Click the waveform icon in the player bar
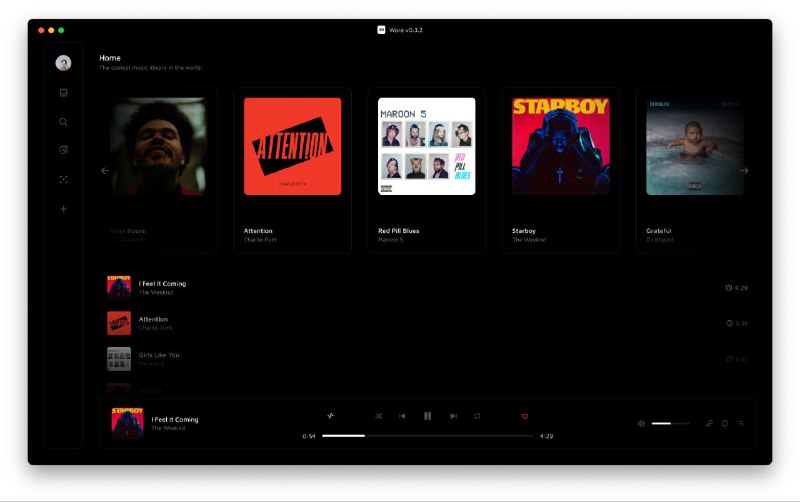800x502 pixels. [x=330, y=416]
